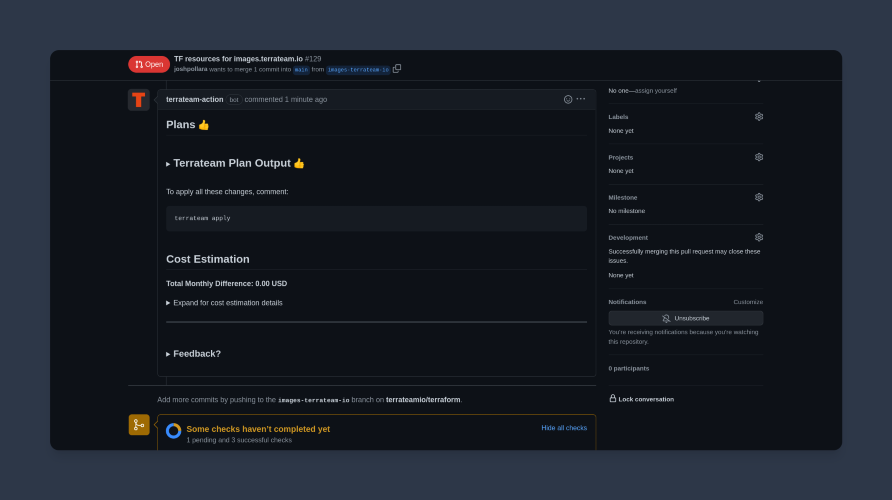Click the assign yourself link
This screenshot has width=892, height=500.
click(656, 90)
